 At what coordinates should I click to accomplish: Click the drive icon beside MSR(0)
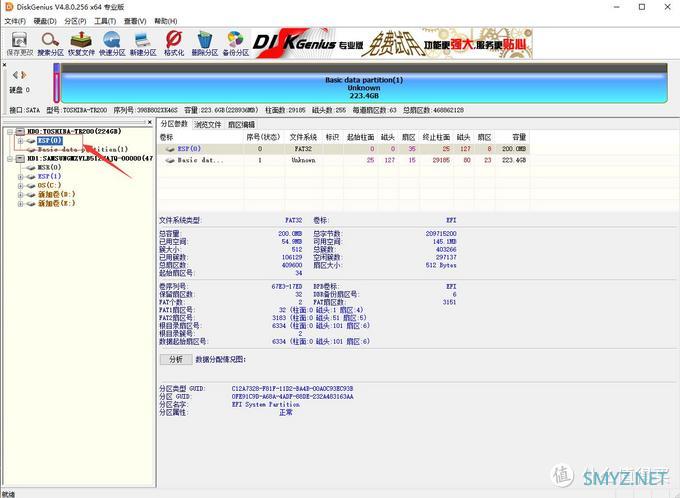[31, 167]
